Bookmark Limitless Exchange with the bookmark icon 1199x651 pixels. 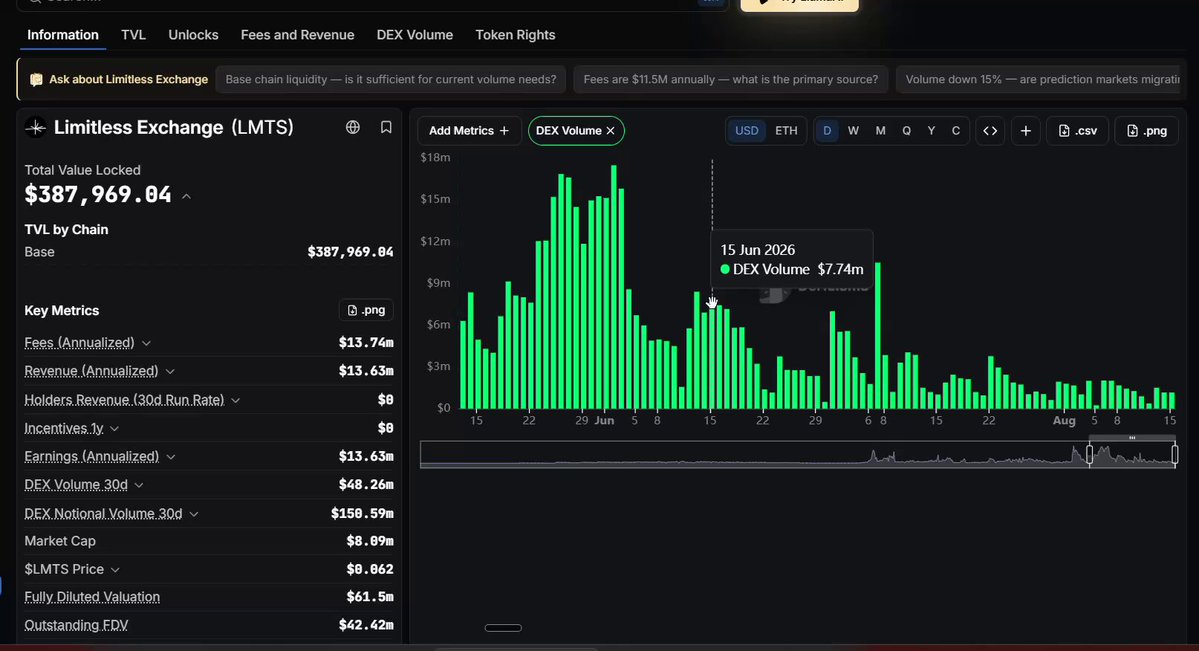(x=386, y=128)
